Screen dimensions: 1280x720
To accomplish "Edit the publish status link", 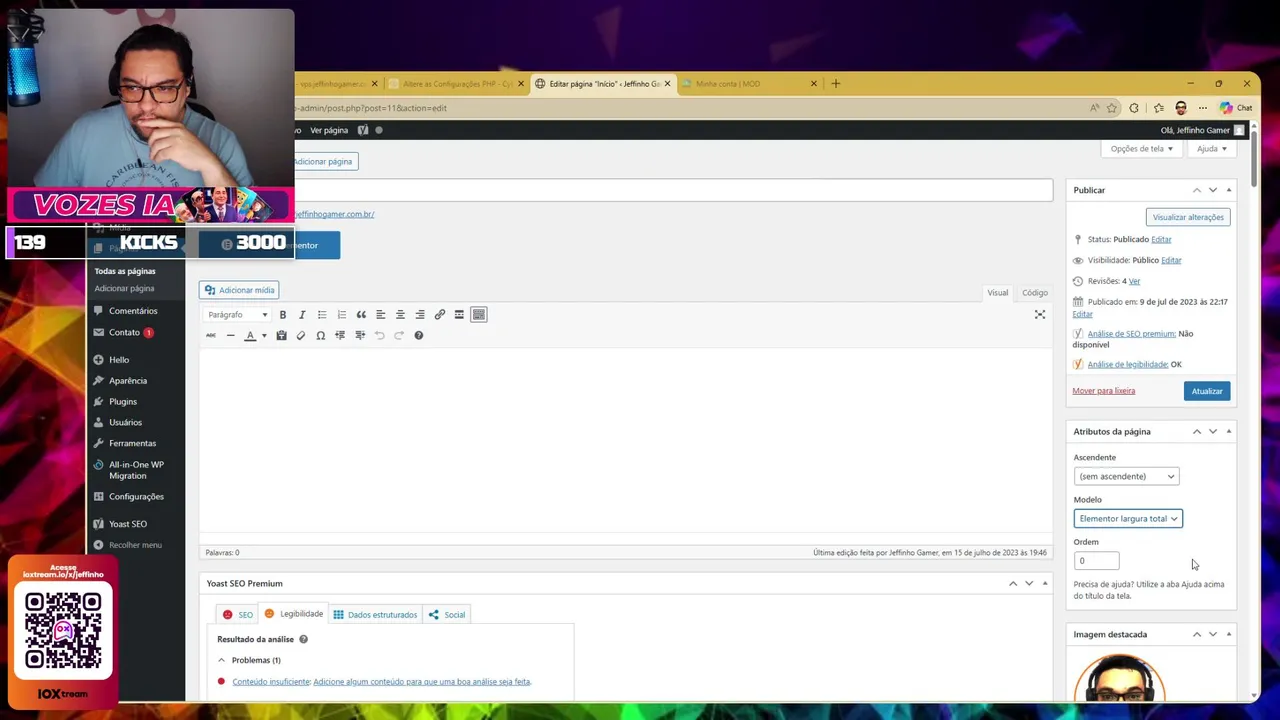I will [1161, 239].
